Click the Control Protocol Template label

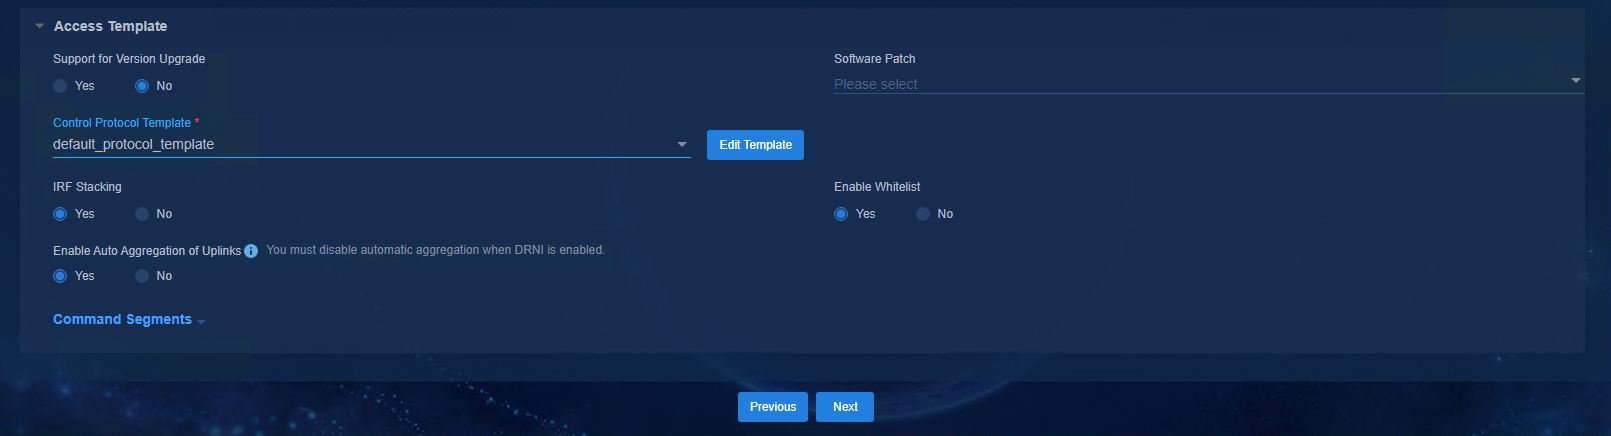122,123
